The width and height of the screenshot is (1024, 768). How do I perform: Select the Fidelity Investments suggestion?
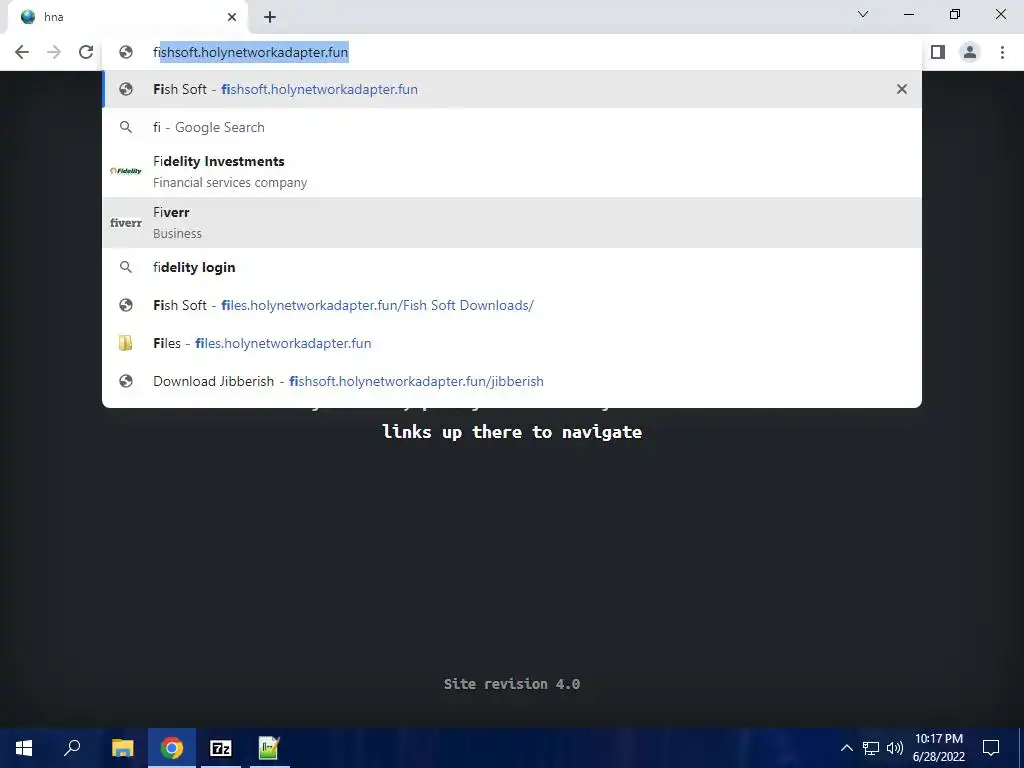coord(512,171)
